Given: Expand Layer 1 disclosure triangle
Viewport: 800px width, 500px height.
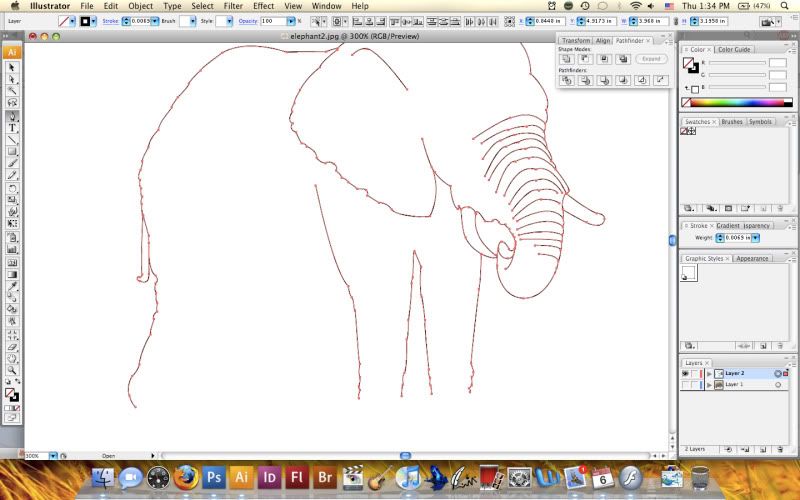Looking at the screenshot, I should point(709,385).
